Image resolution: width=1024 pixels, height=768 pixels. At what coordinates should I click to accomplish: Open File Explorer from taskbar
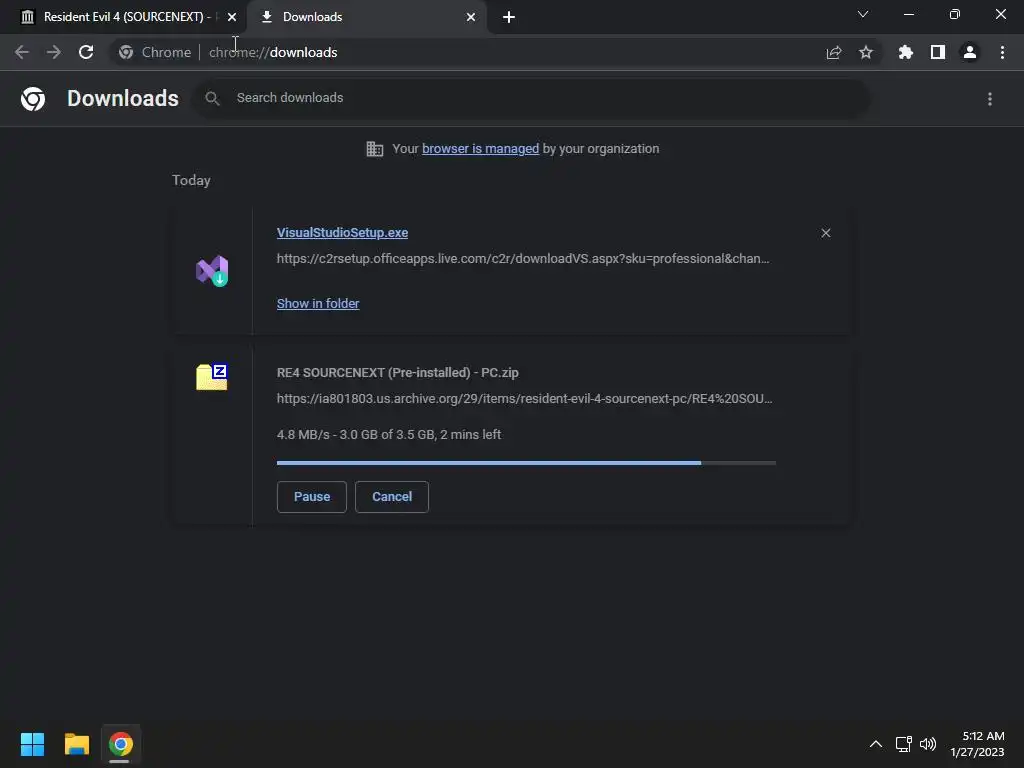[x=76, y=744]
